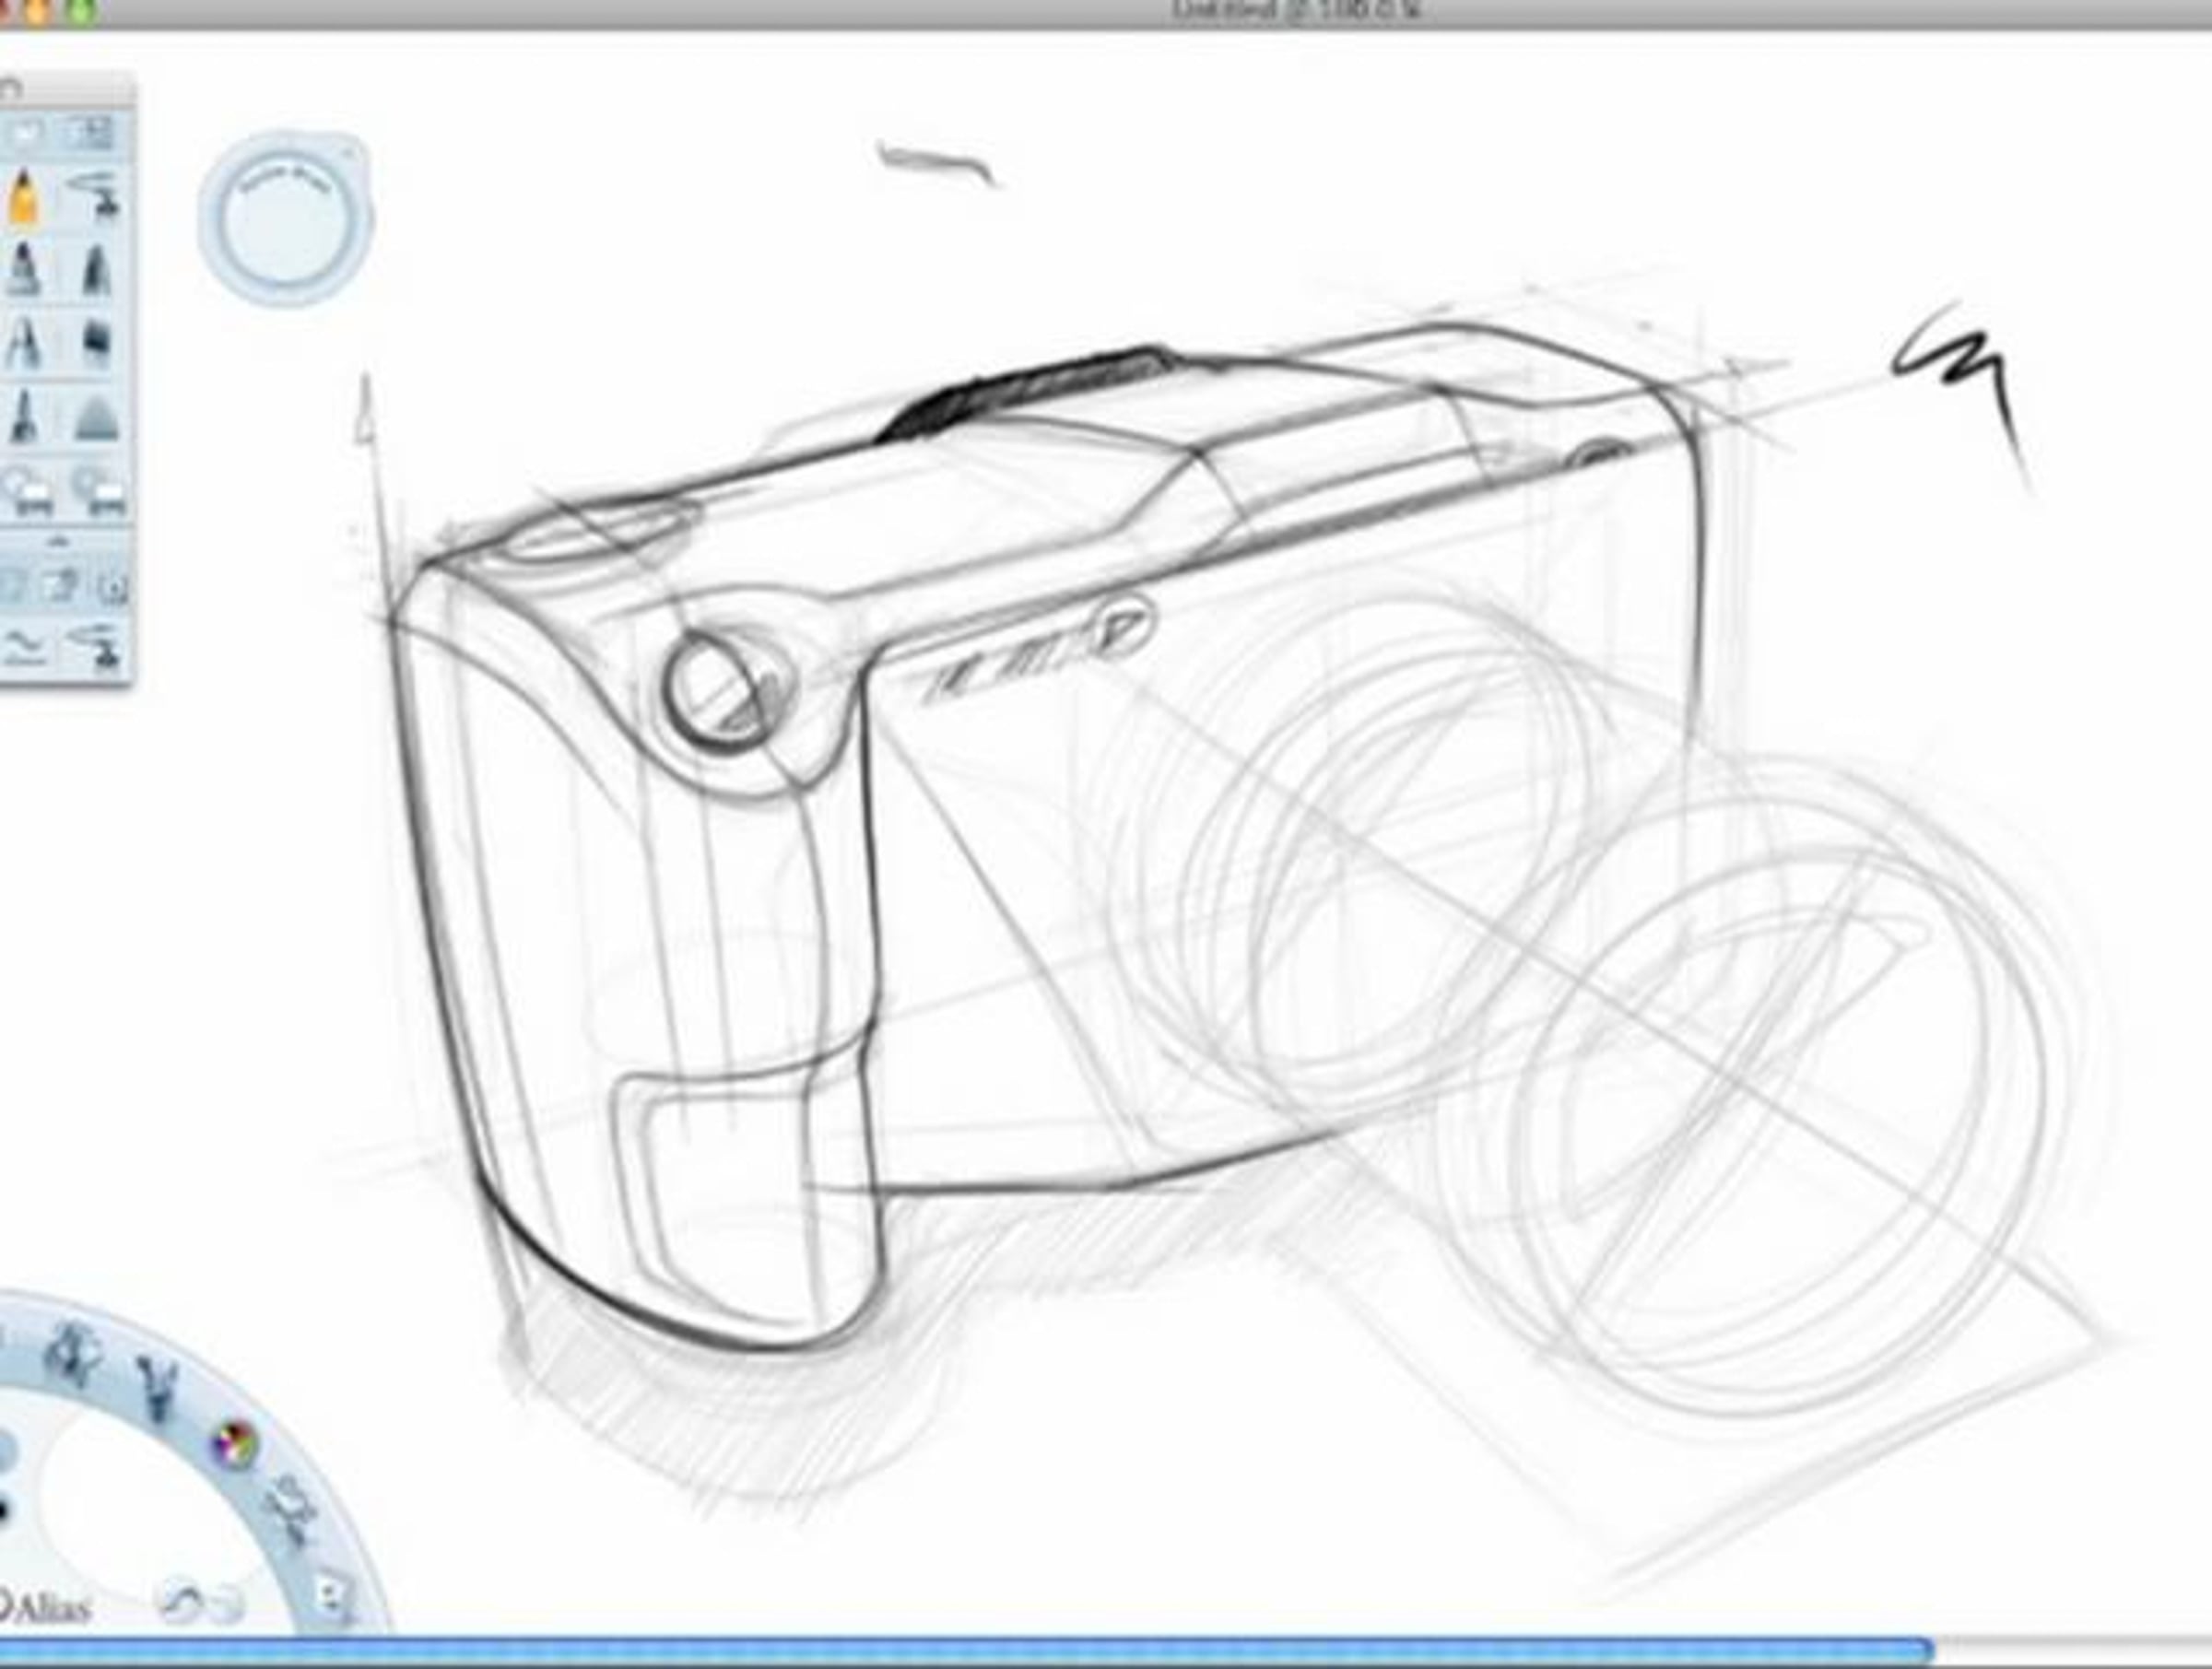
Task: Switch to the first brush palette header tab
Action: click(24, 132)
